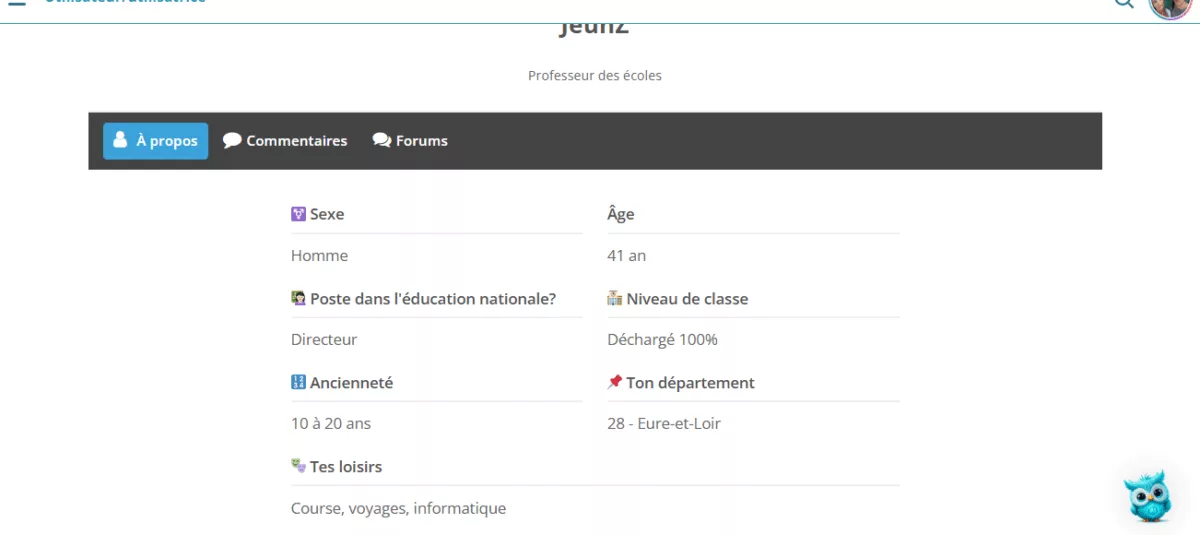Open the Forums tab
This screenshot has width=1200, height=535.
point(410,141)
